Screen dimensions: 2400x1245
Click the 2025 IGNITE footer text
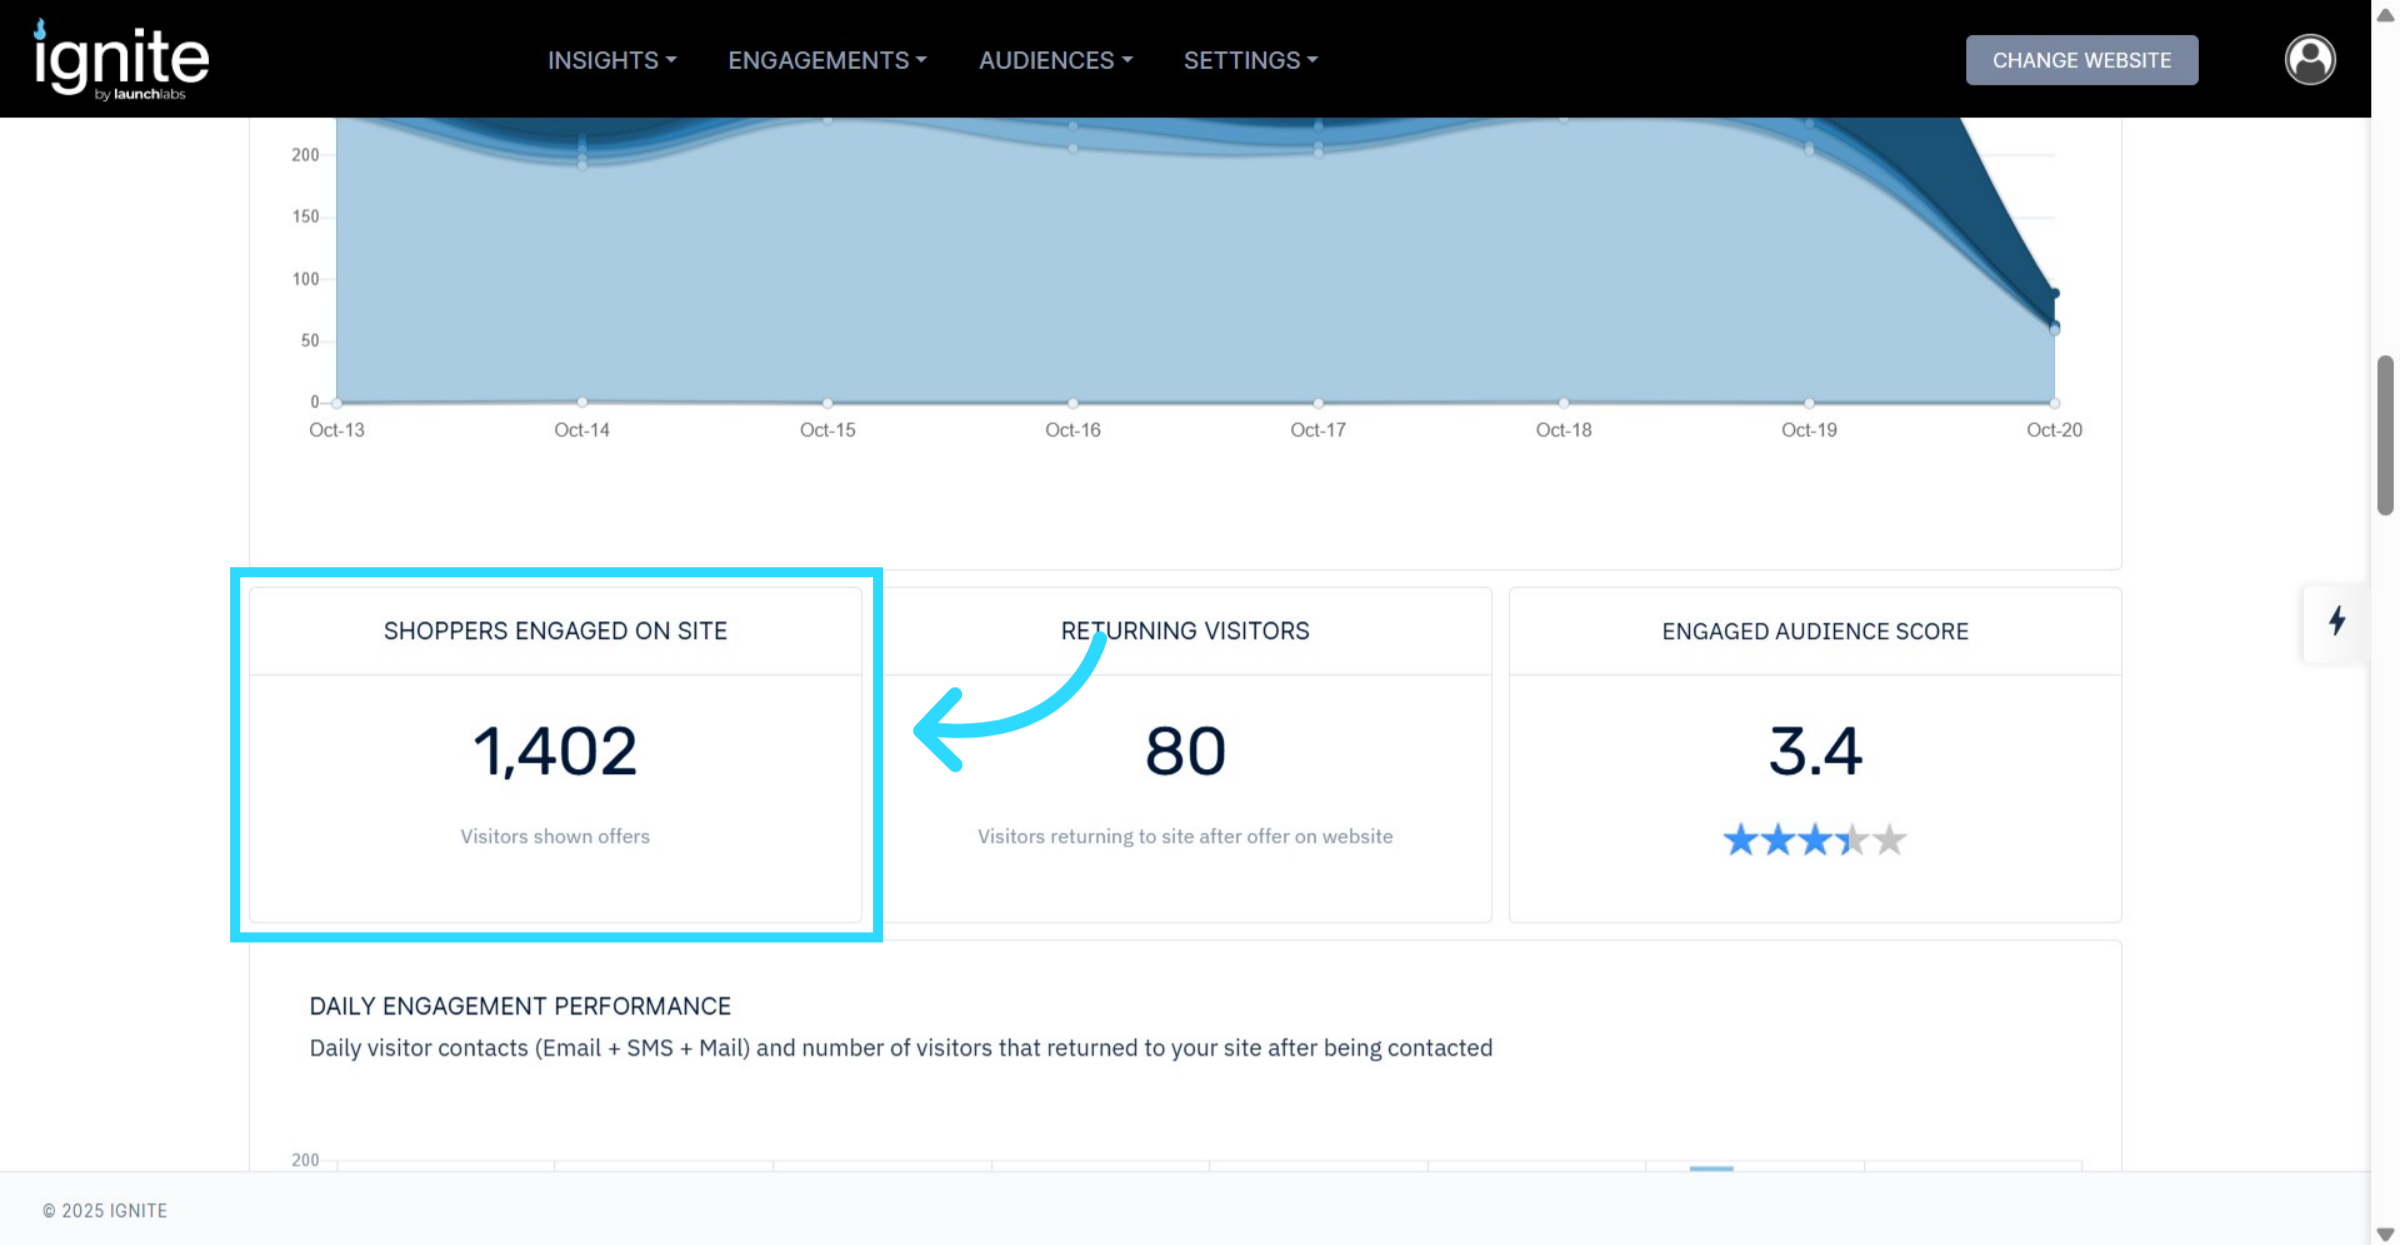(x=105, y=1210)
